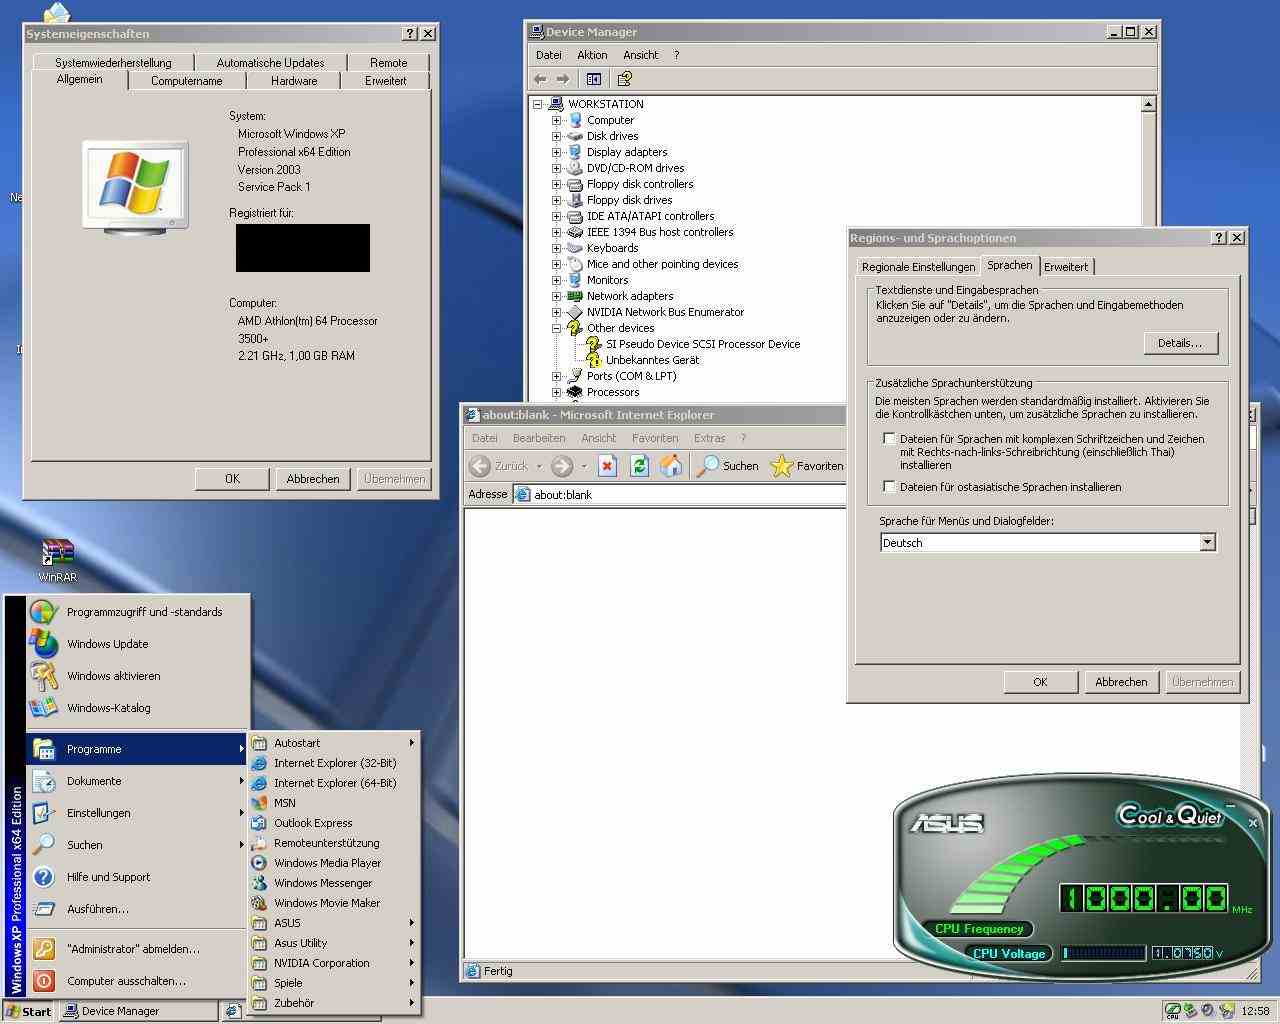Click the Details... button
This screenshot has height=1024, width=1280.
click(1180, 343)
